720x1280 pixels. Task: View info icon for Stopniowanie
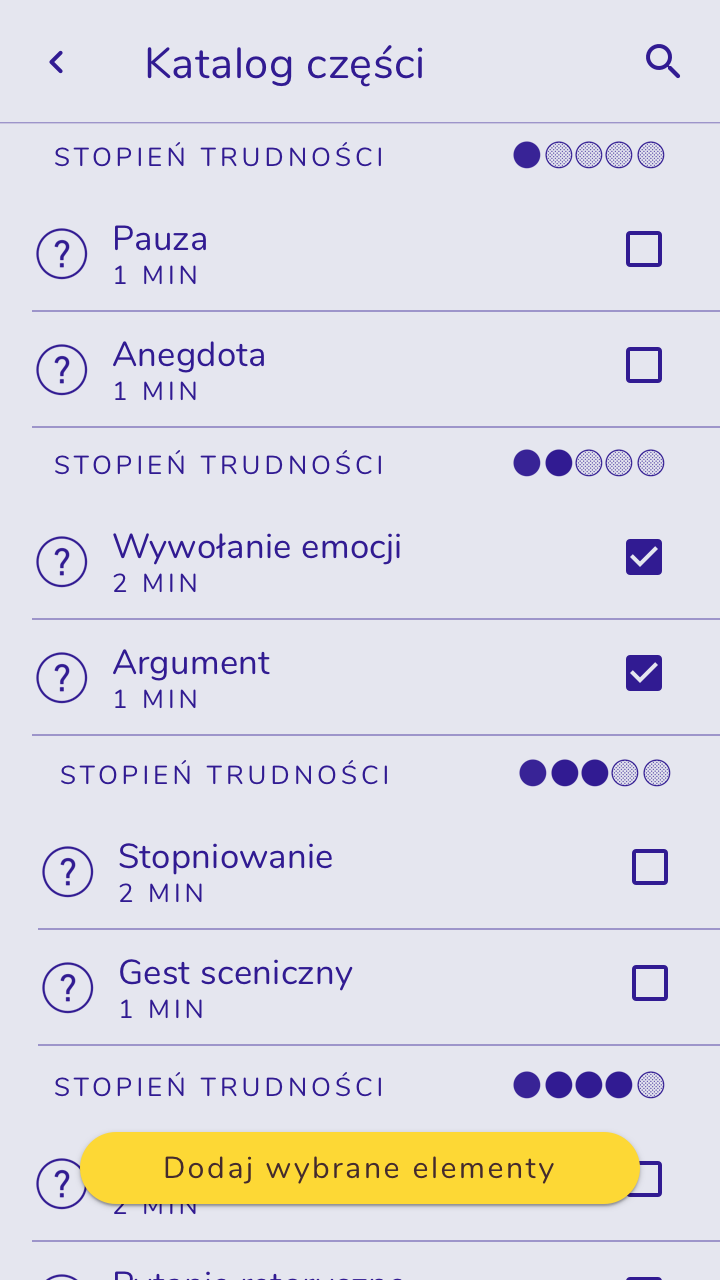pyautogui.click(x=68, y=872)
